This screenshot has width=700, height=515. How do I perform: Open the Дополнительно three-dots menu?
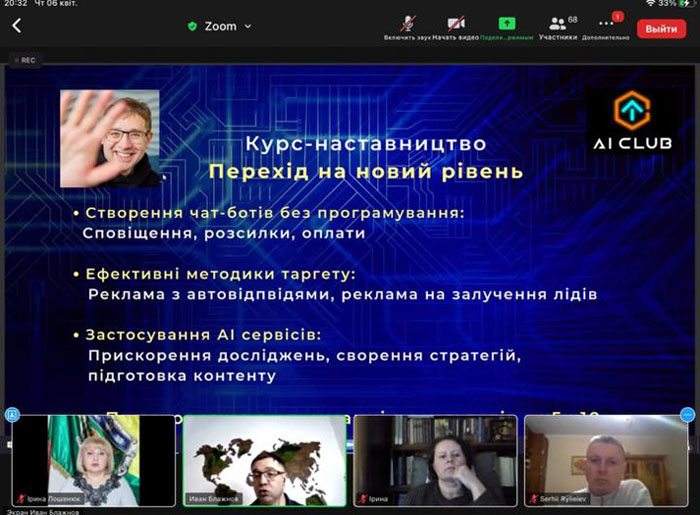(x=606, y=23)
